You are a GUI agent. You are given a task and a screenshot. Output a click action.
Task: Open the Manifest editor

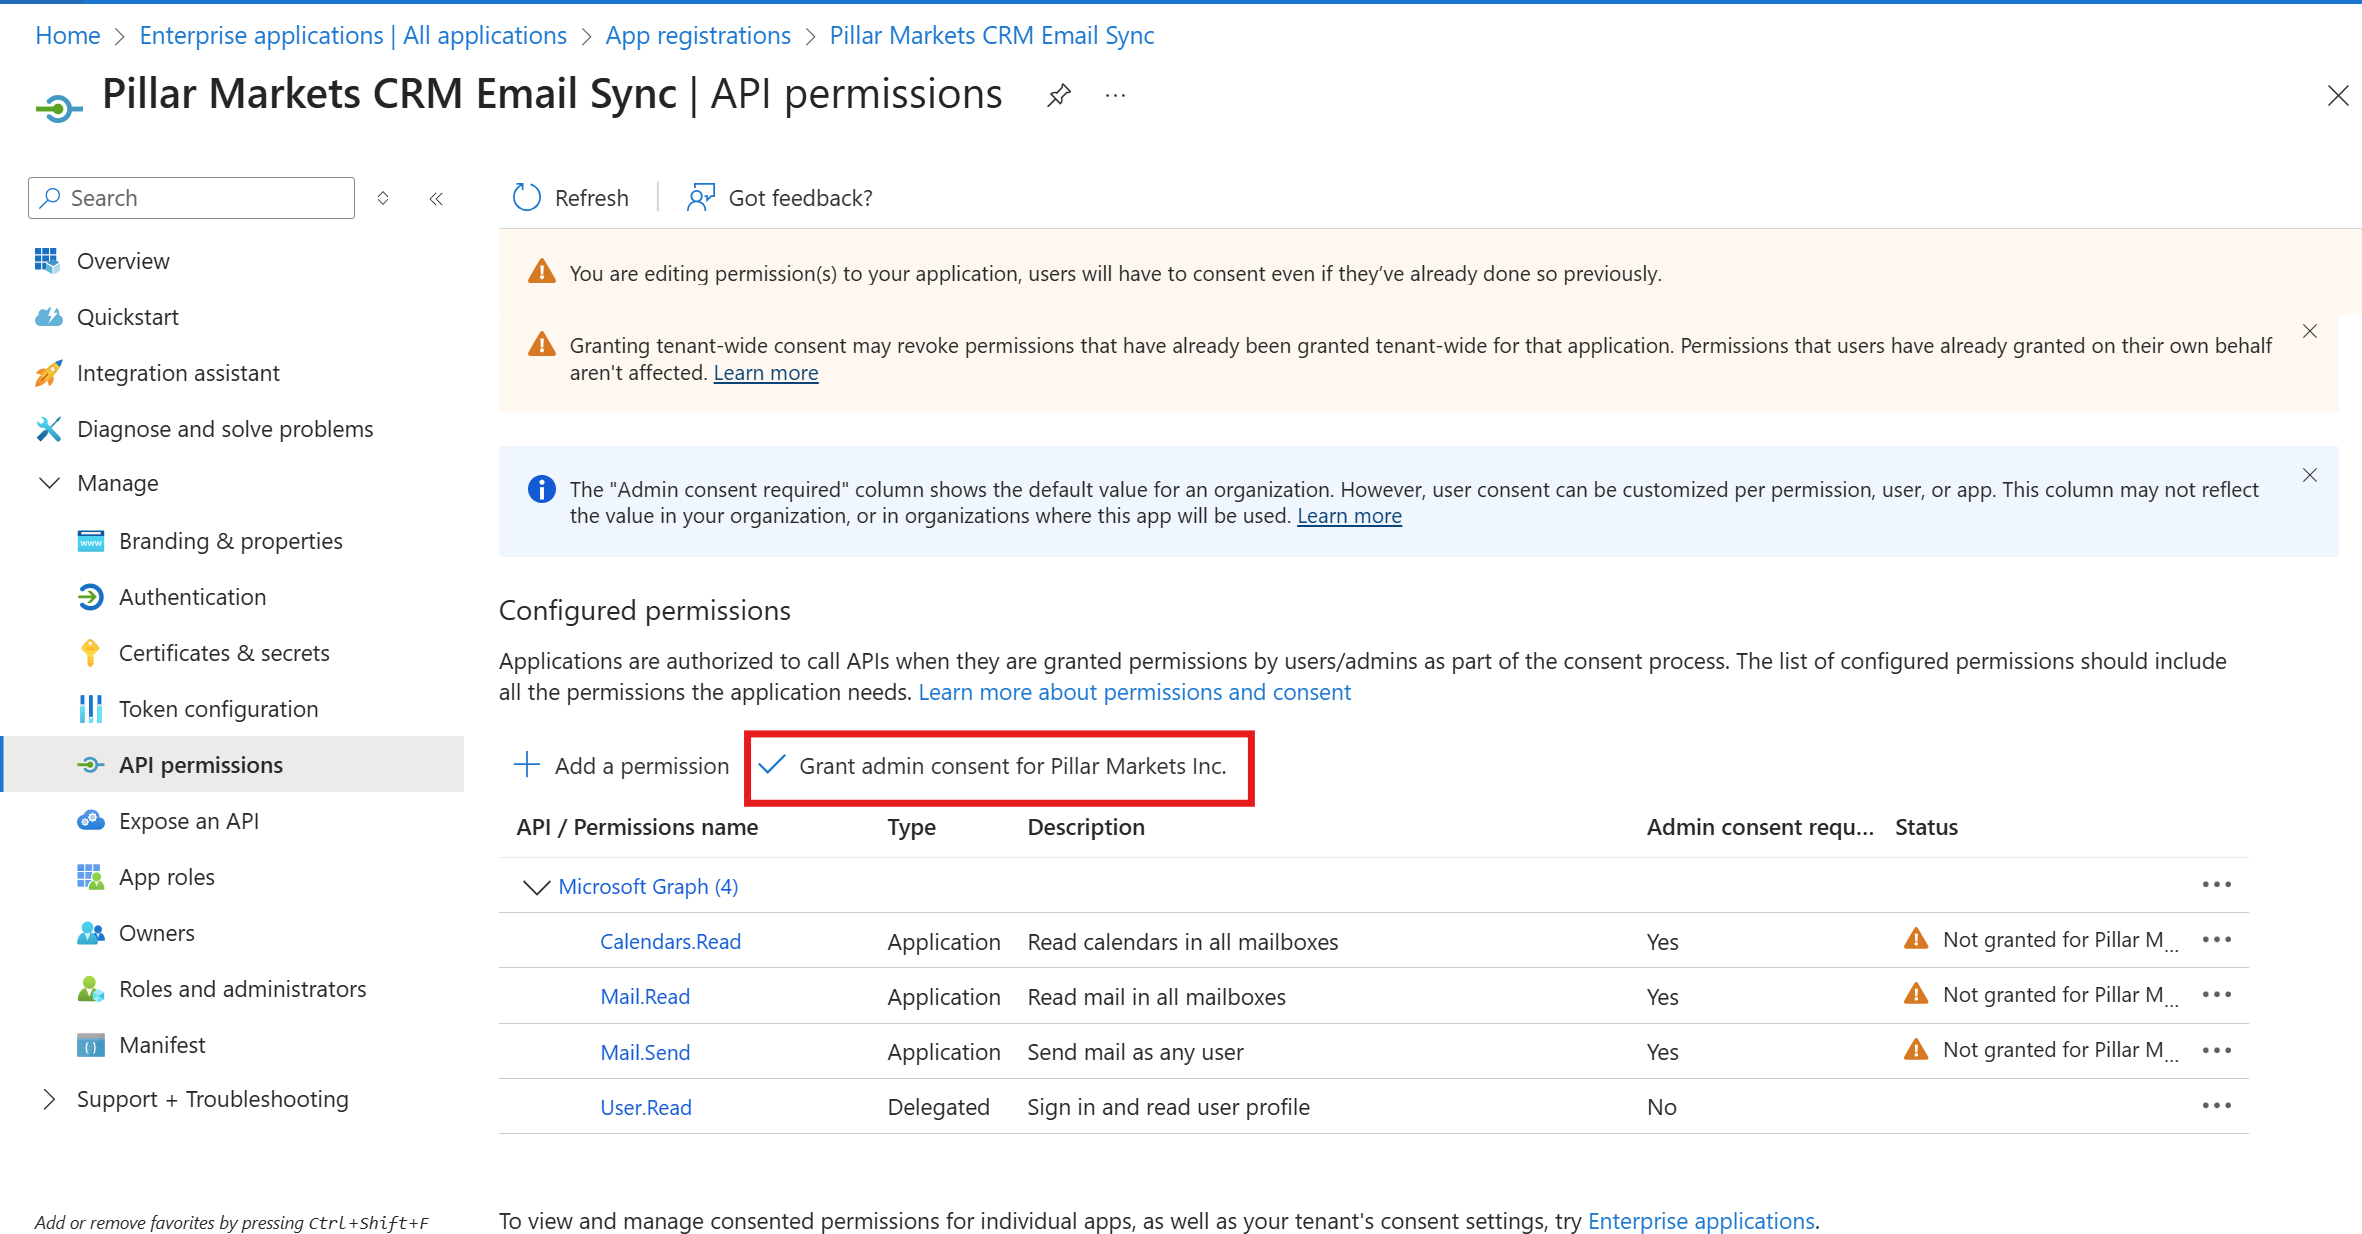pyautogui.click(x=162, y=1045)
